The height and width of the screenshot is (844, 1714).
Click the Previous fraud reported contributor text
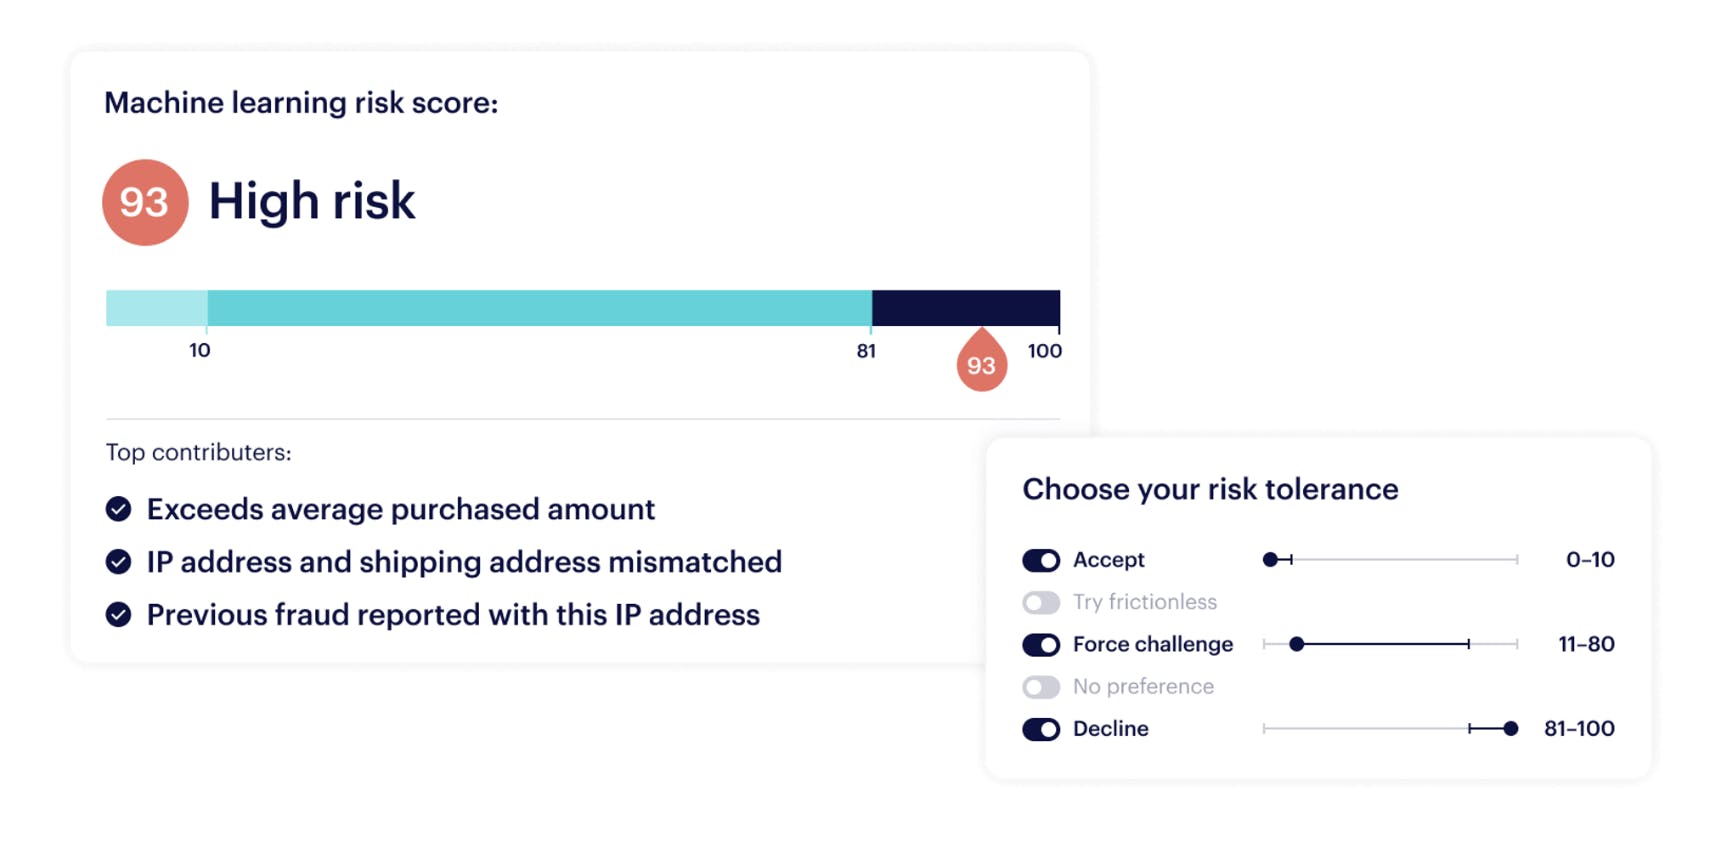click(453, 615)
